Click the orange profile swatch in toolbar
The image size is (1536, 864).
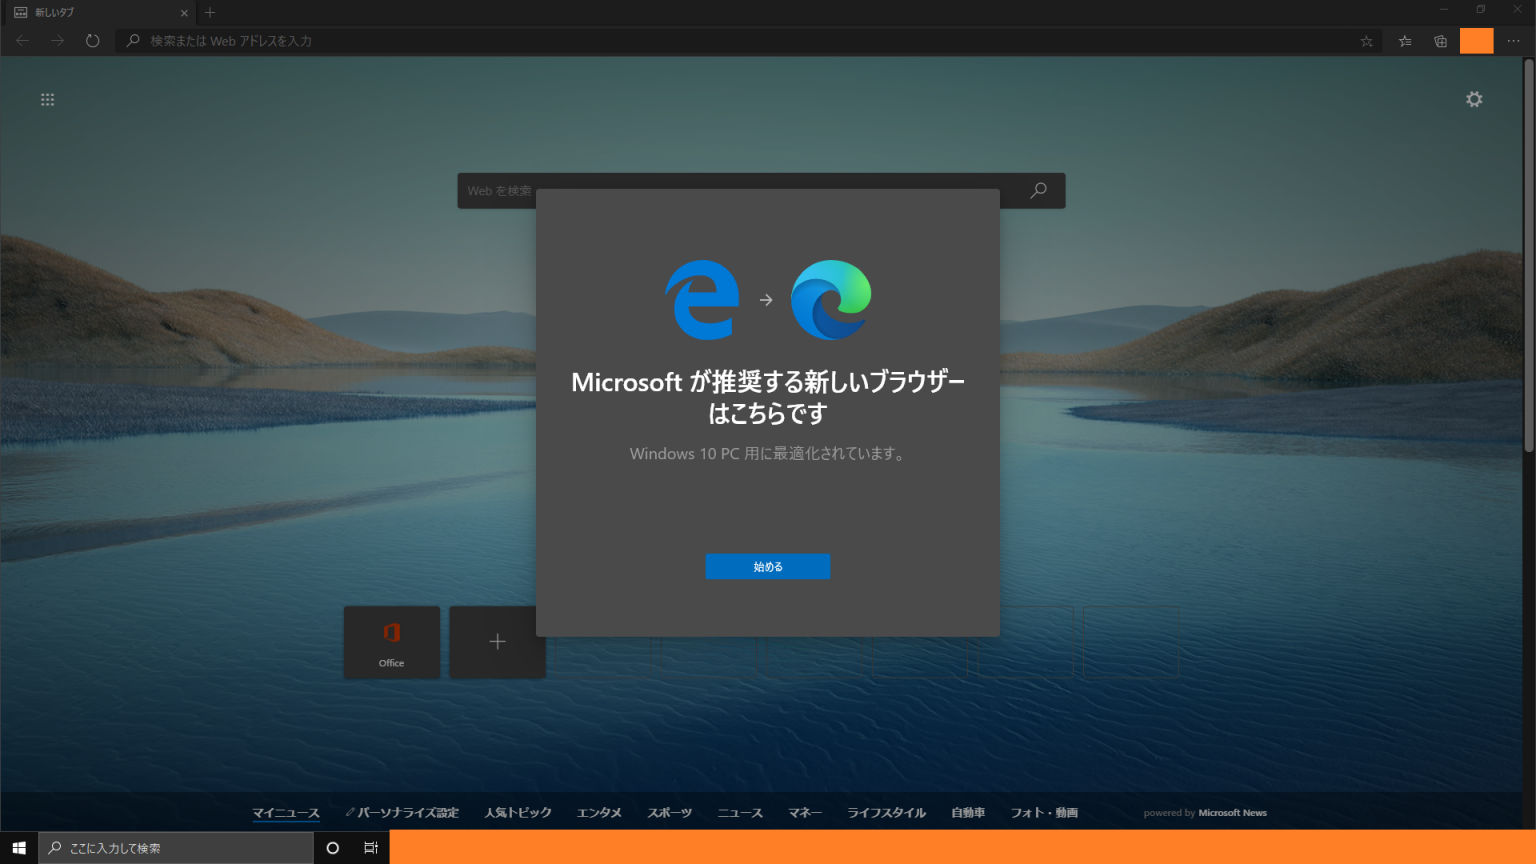coord(1476,41)
